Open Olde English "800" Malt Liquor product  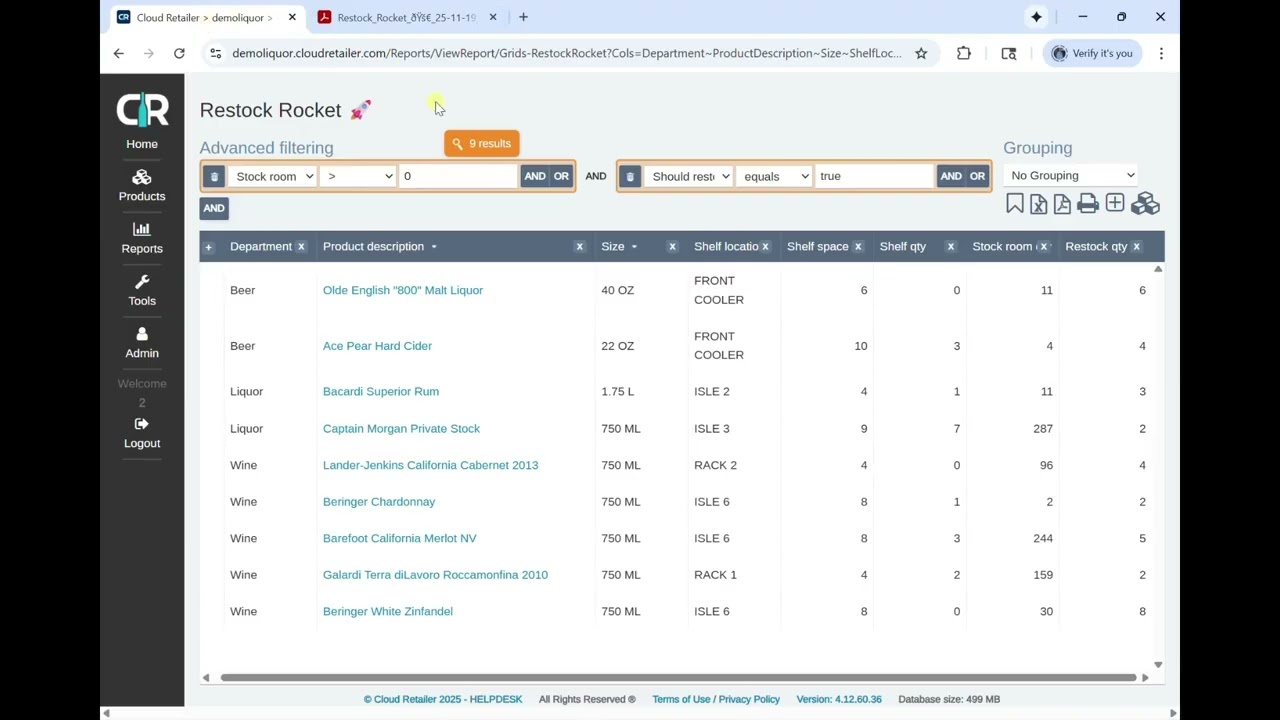click(x=403, y=290)
